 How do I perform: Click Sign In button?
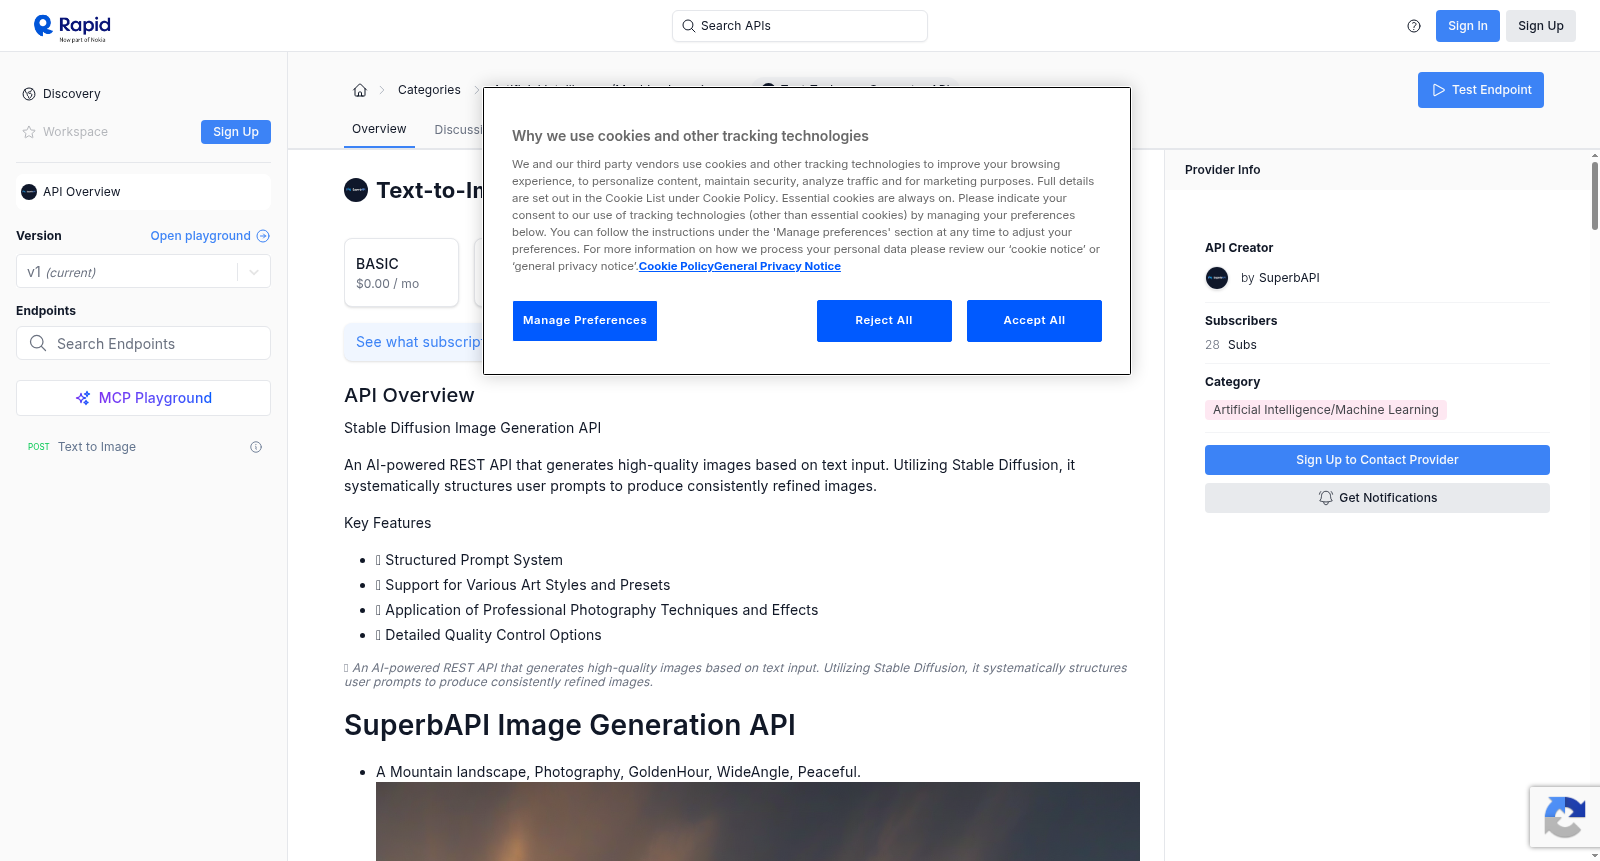pyautogui.click(x=1467, y=26)
